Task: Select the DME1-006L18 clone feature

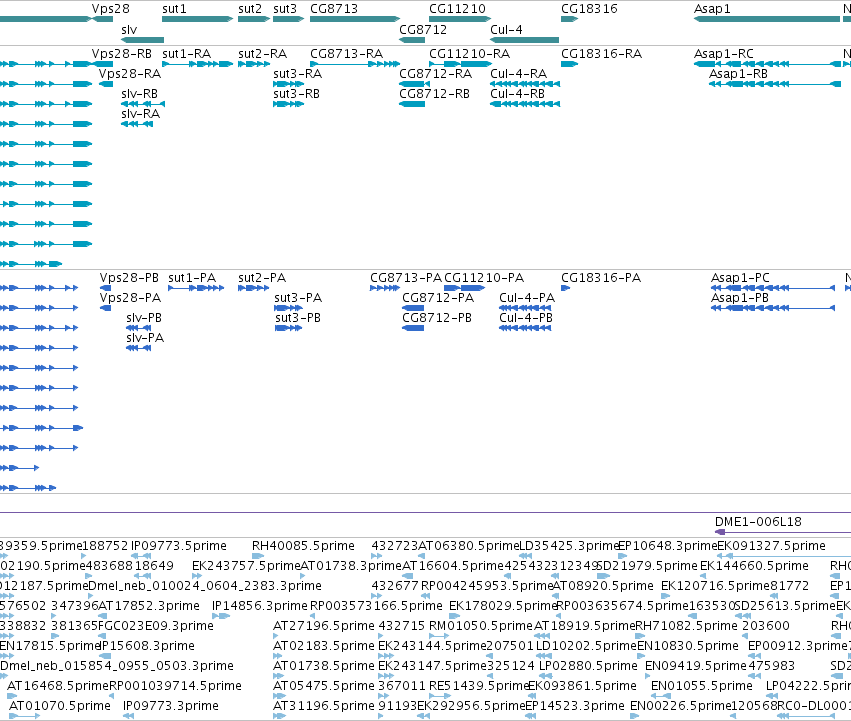Action: click(758, 522)
